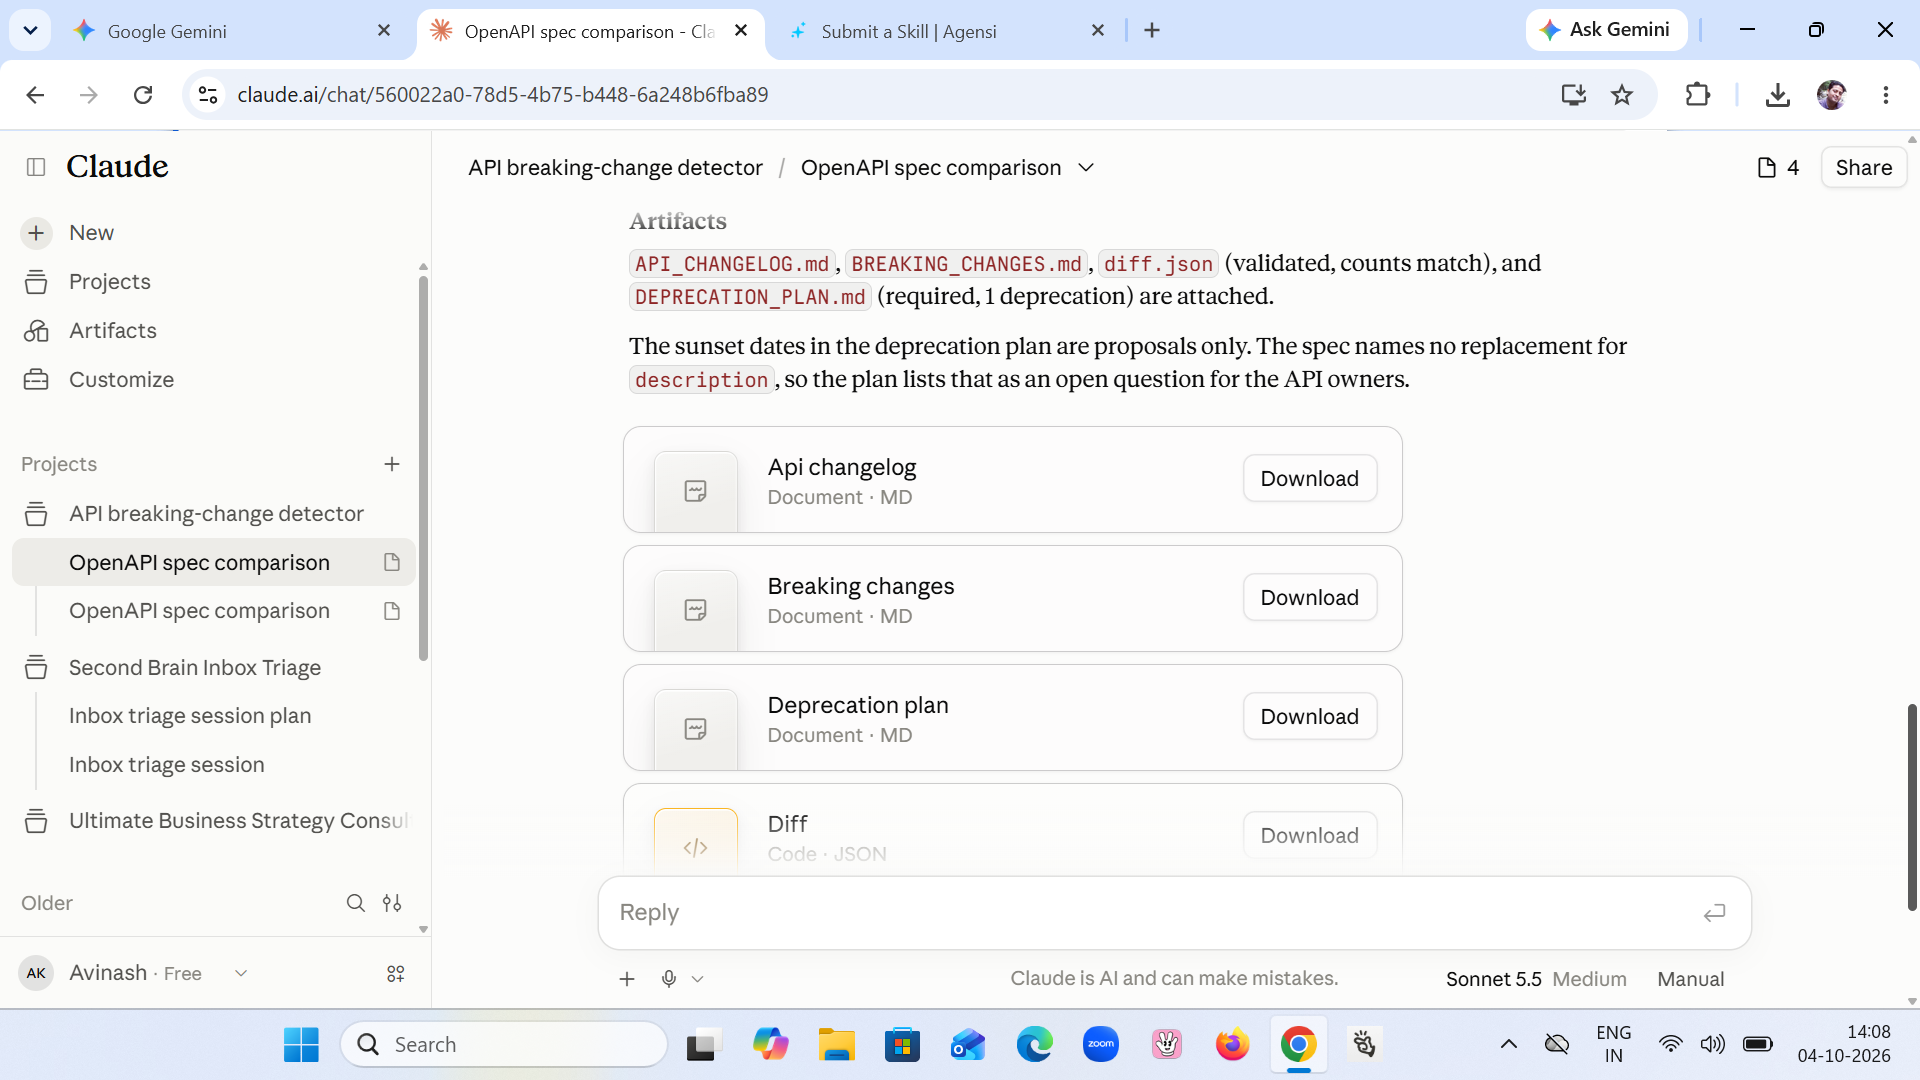Select highlighted OpenAPI spec comparison chat

pos(213,563)
